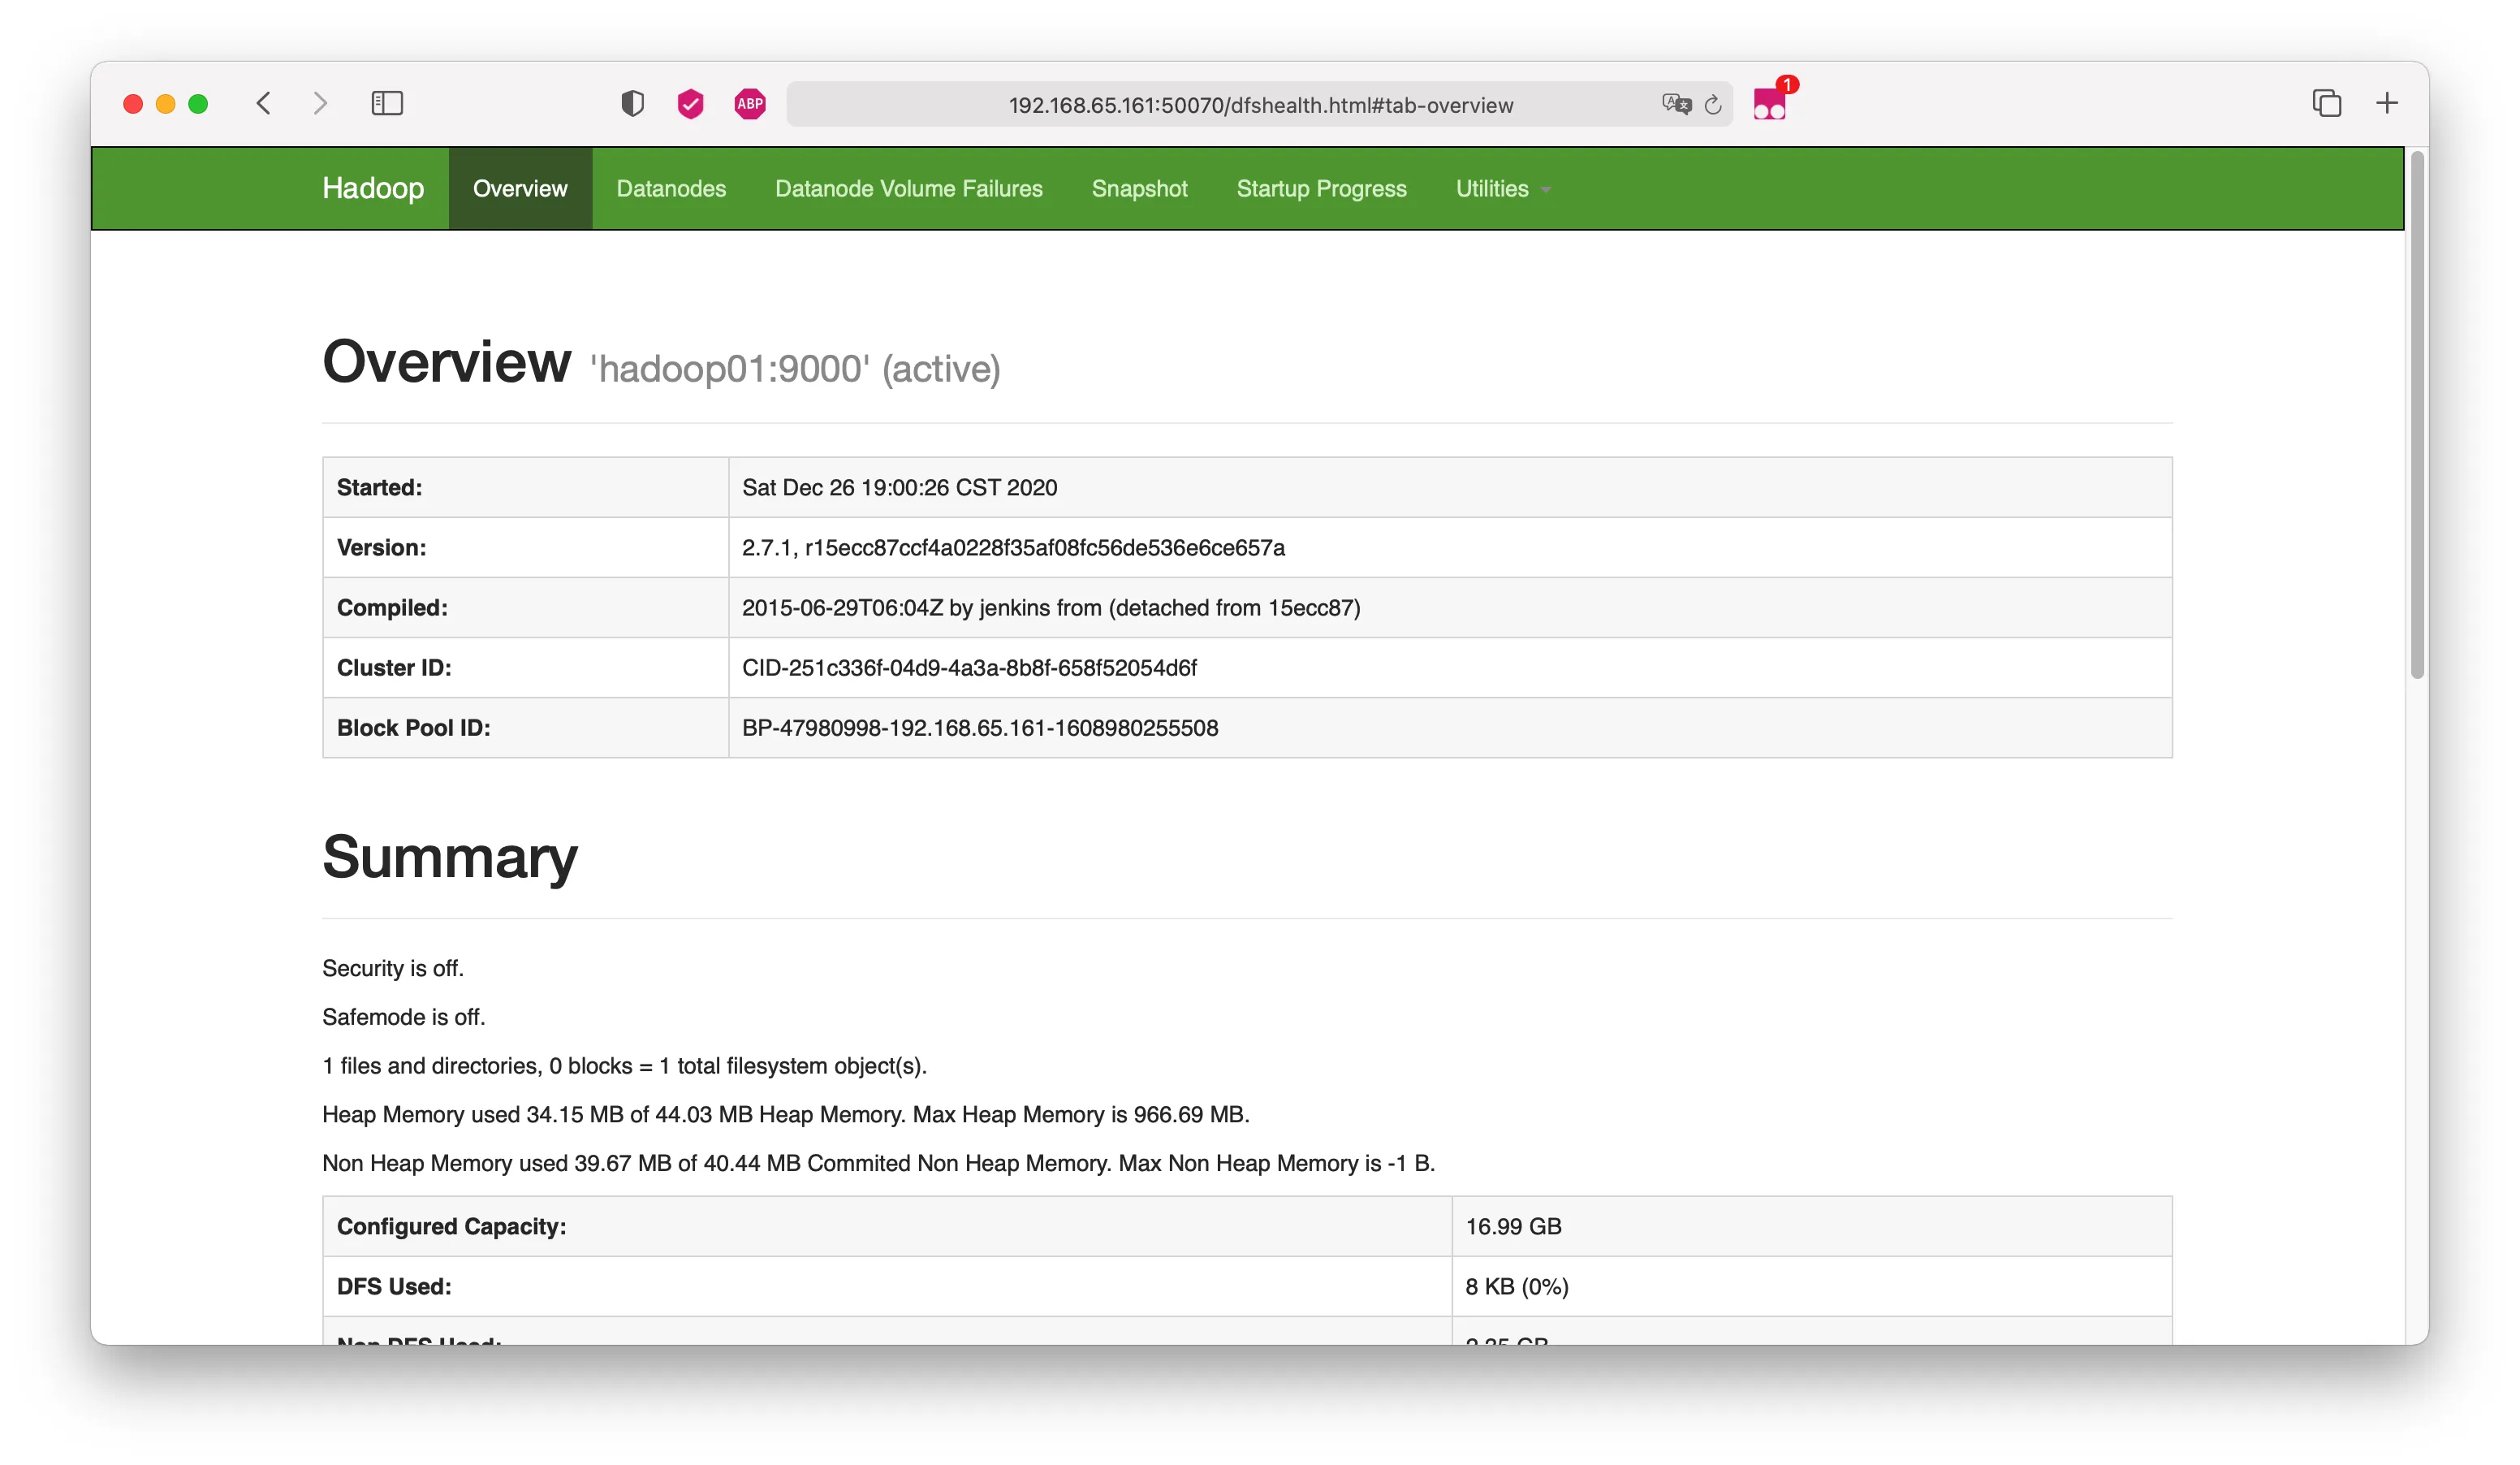Click the files and directories count line
2520x1465 pixels.
(x=624, y=1066)
